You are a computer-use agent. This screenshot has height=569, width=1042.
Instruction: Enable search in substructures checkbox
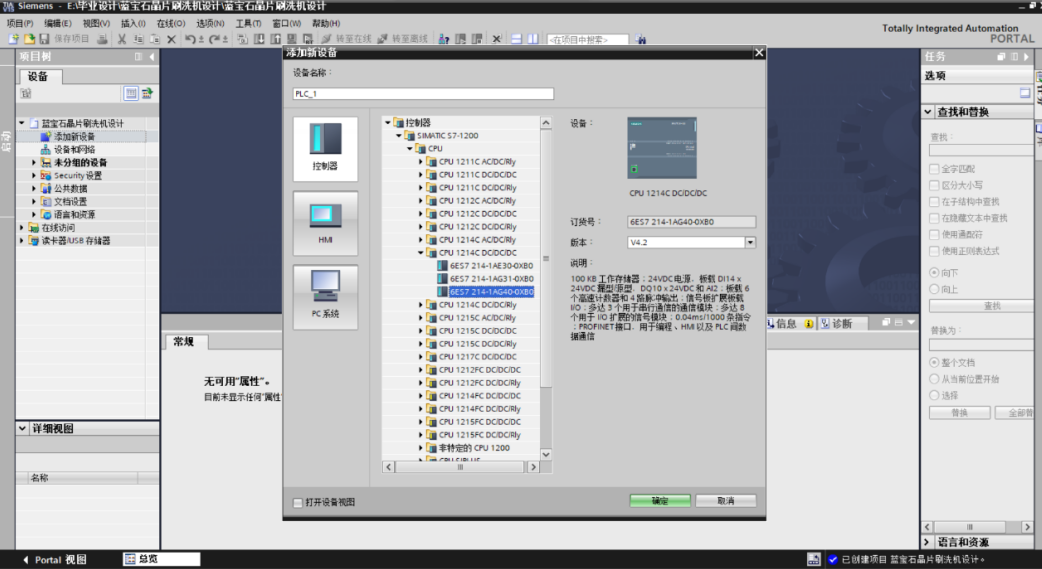[x=934, y=201]
